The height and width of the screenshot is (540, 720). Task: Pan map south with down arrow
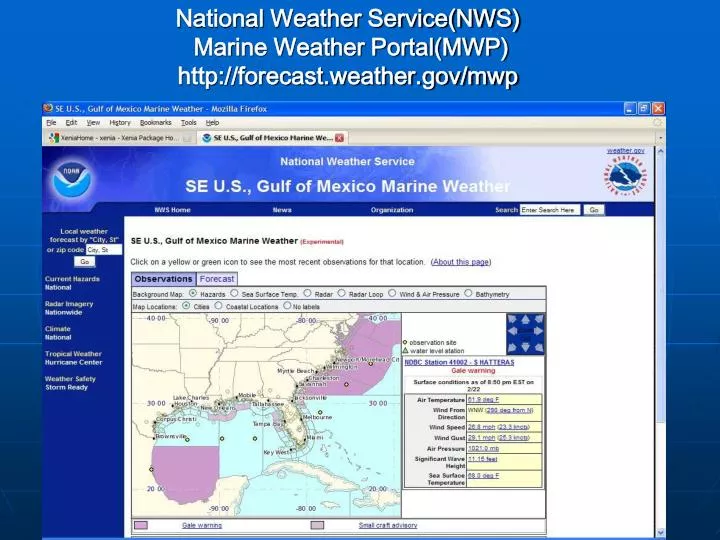525,347
